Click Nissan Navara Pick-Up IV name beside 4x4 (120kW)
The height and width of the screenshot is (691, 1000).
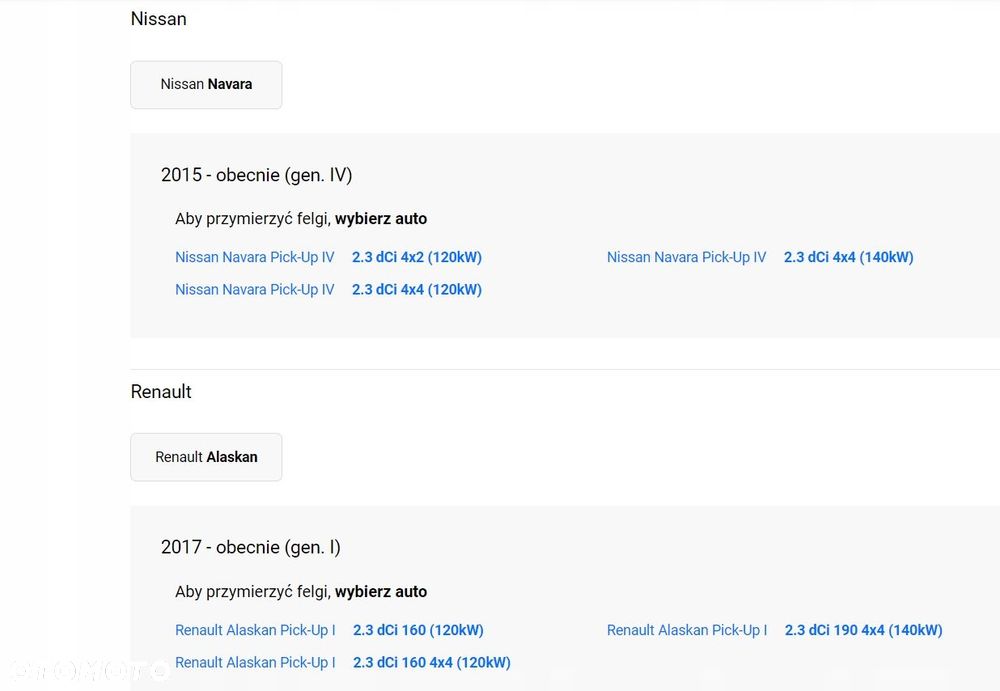click(x=255, y=289)
